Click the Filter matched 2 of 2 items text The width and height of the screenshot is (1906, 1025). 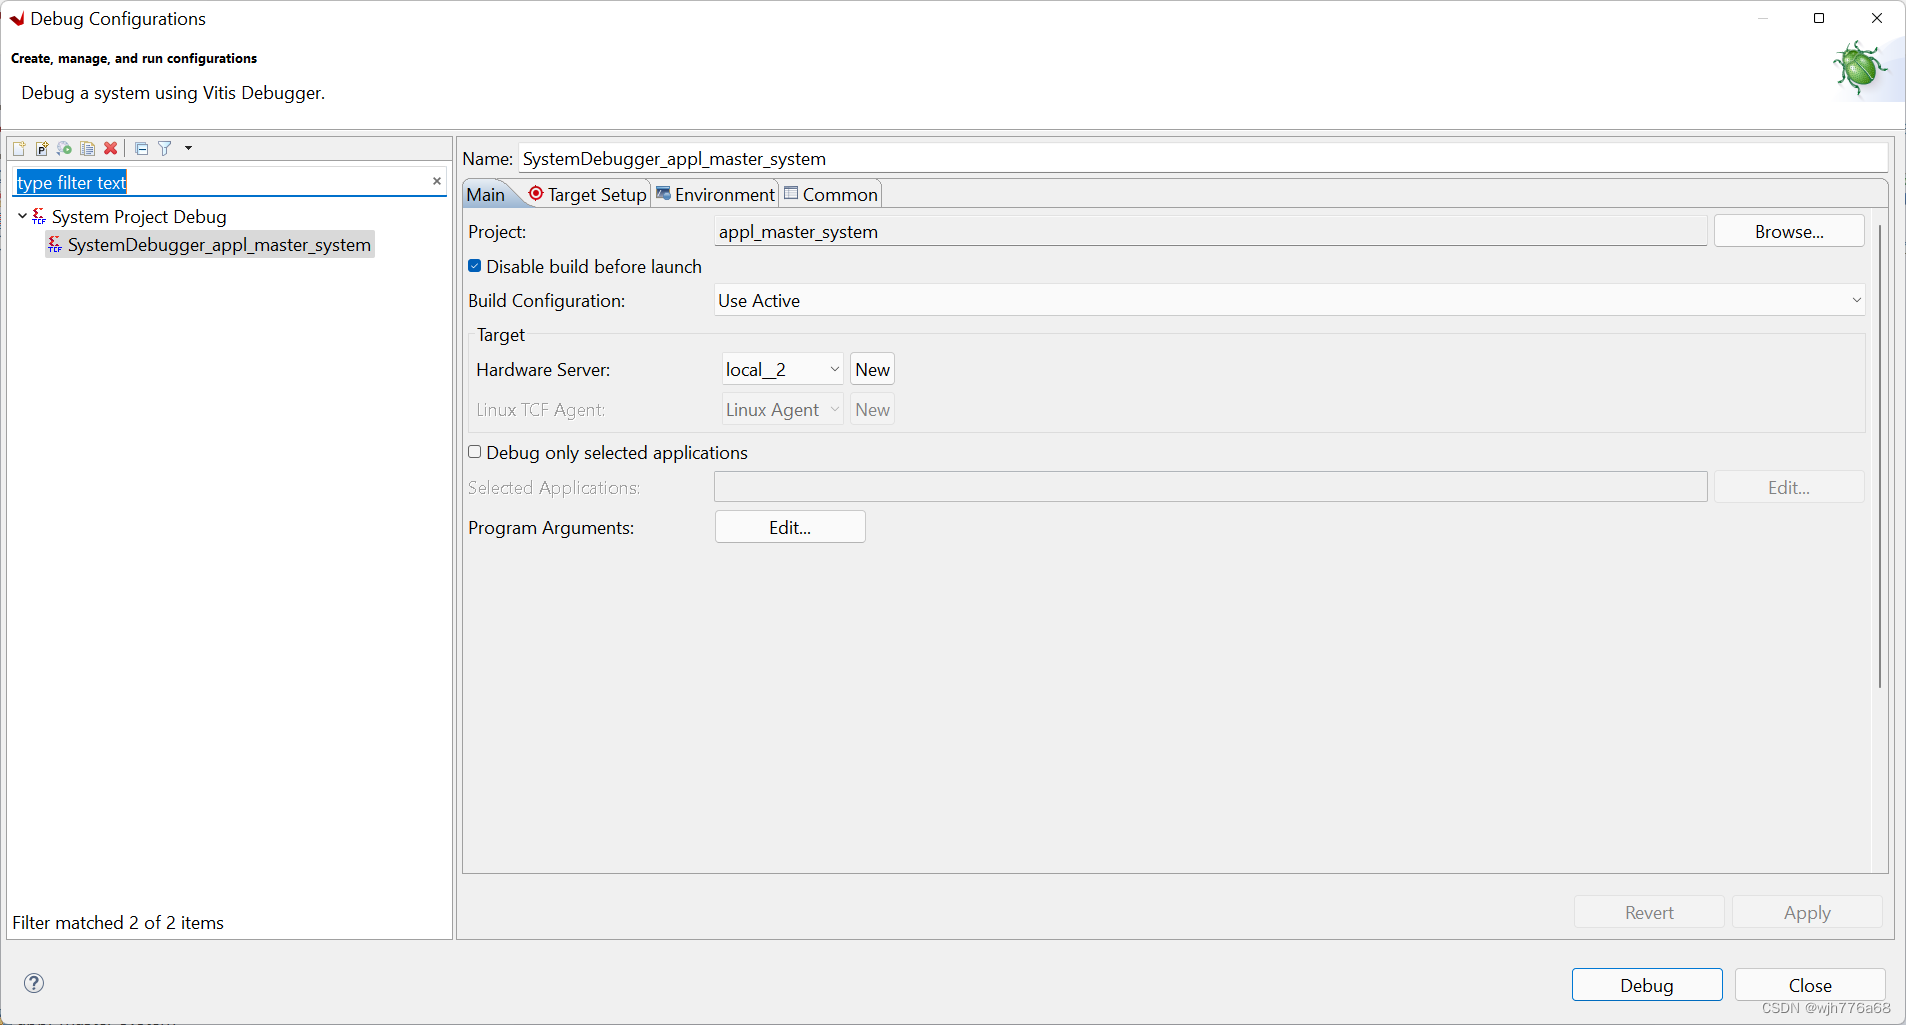click(x=118, y=922)
